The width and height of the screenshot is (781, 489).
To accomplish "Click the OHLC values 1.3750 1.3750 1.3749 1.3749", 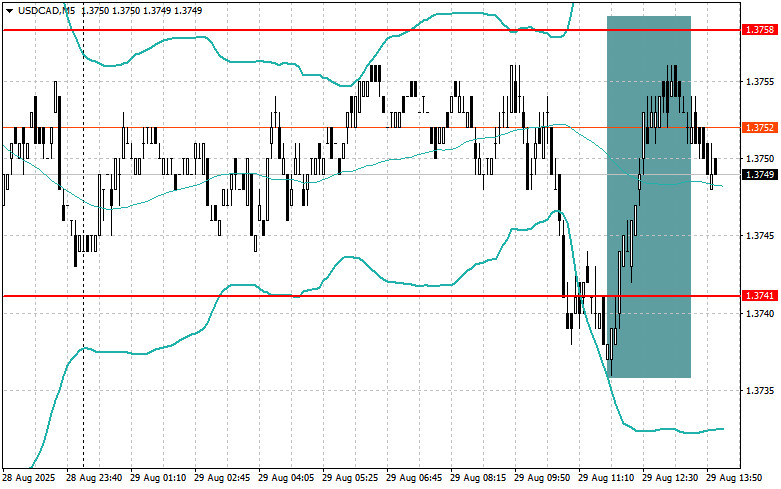I will coord(141,10).
